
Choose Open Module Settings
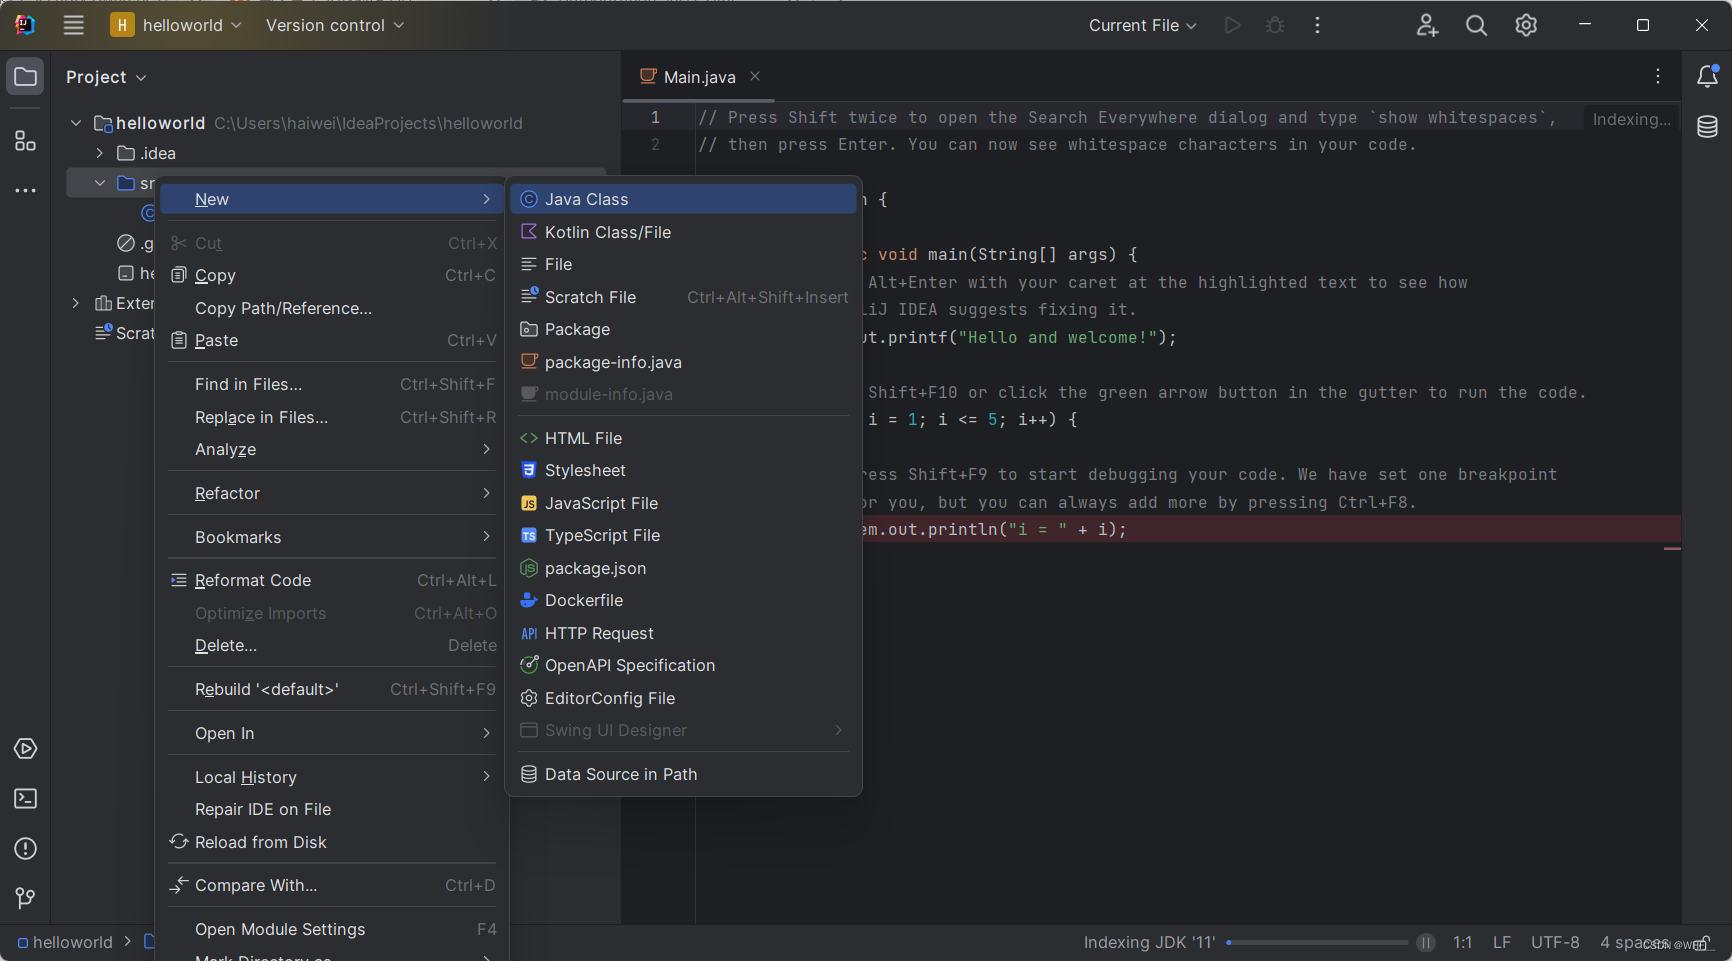332,929
